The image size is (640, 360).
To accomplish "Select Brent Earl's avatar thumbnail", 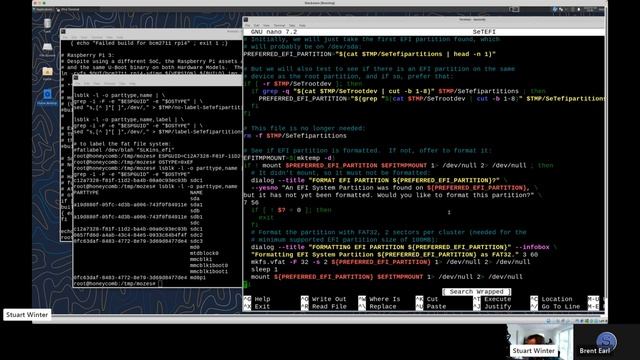I will 606,342.
